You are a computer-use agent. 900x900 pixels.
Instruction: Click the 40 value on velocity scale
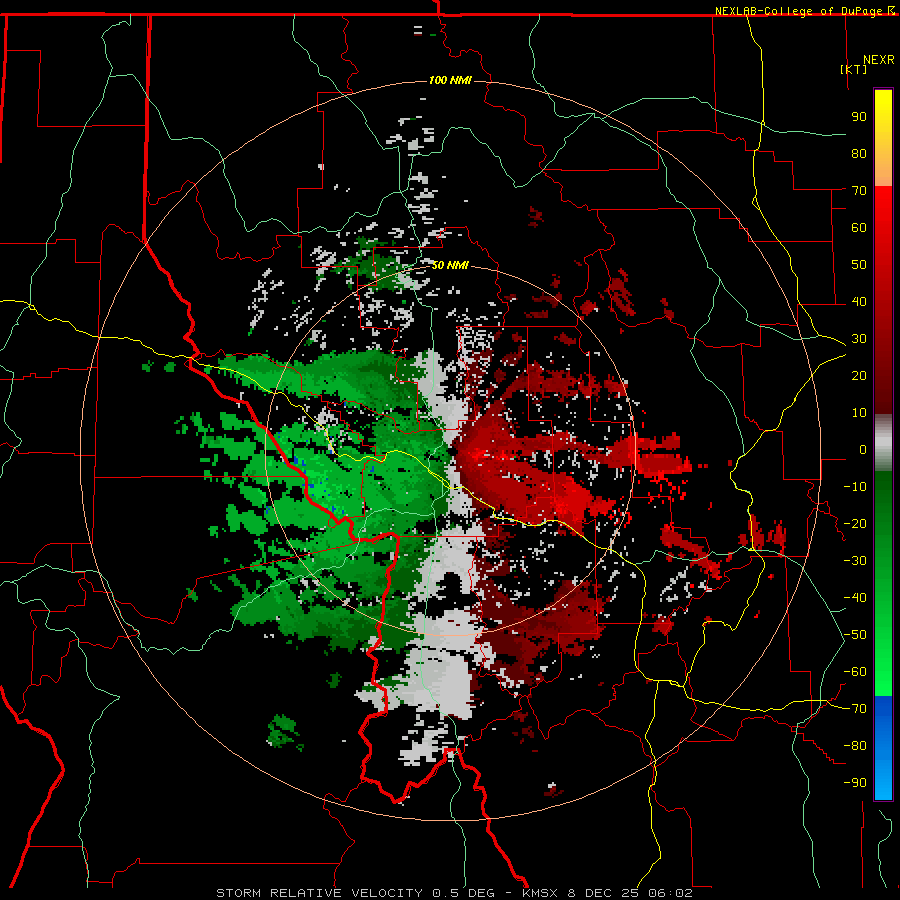(x=859, y=302)
